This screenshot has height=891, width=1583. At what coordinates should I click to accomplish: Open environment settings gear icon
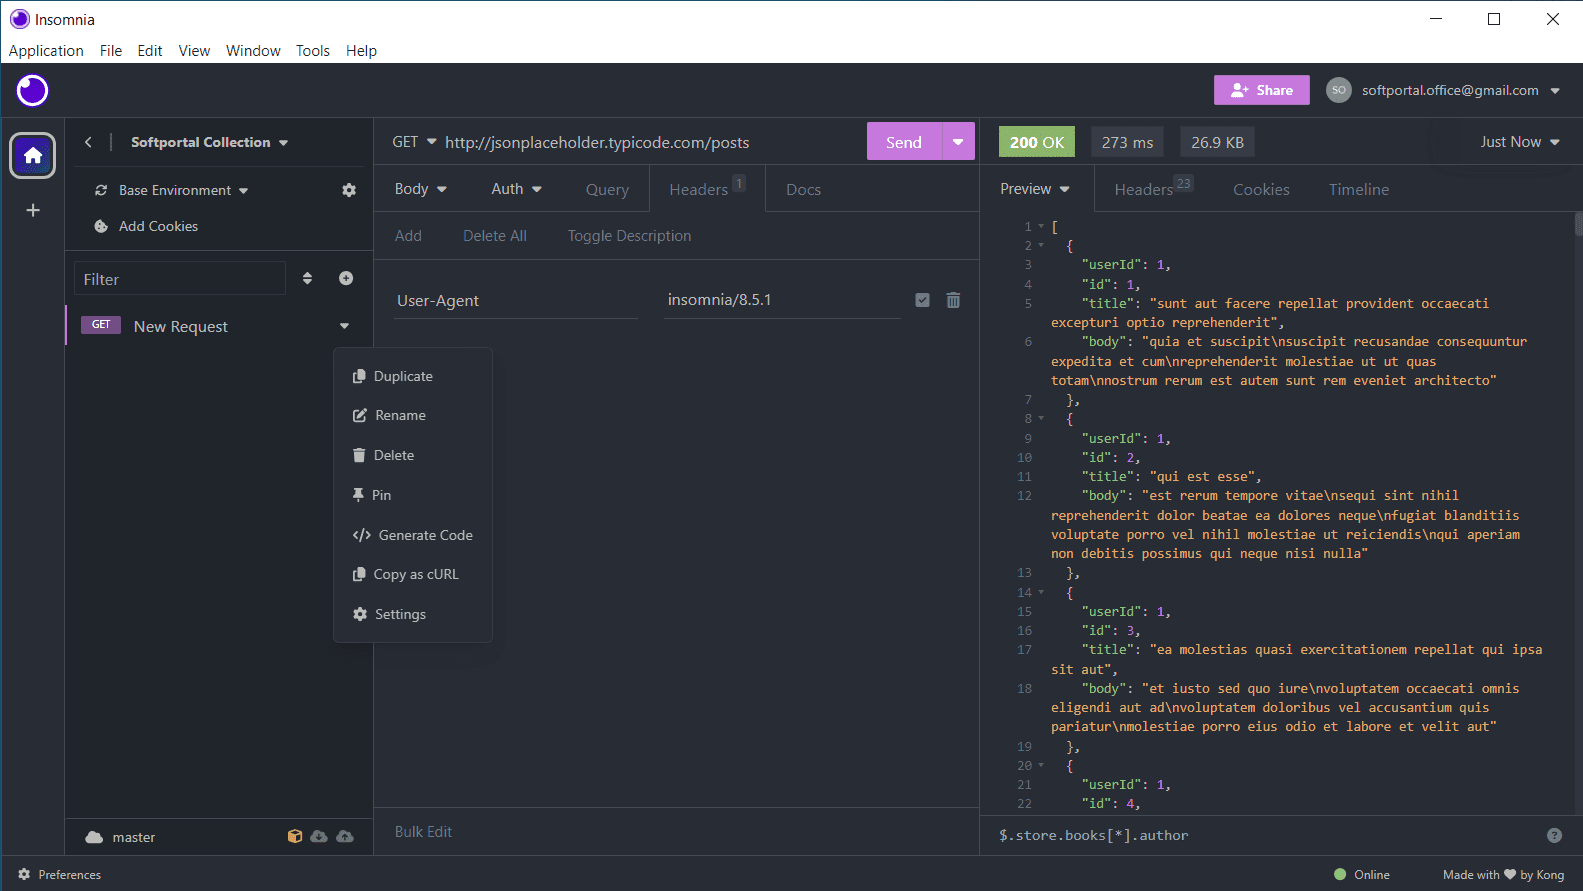point(349,190)
